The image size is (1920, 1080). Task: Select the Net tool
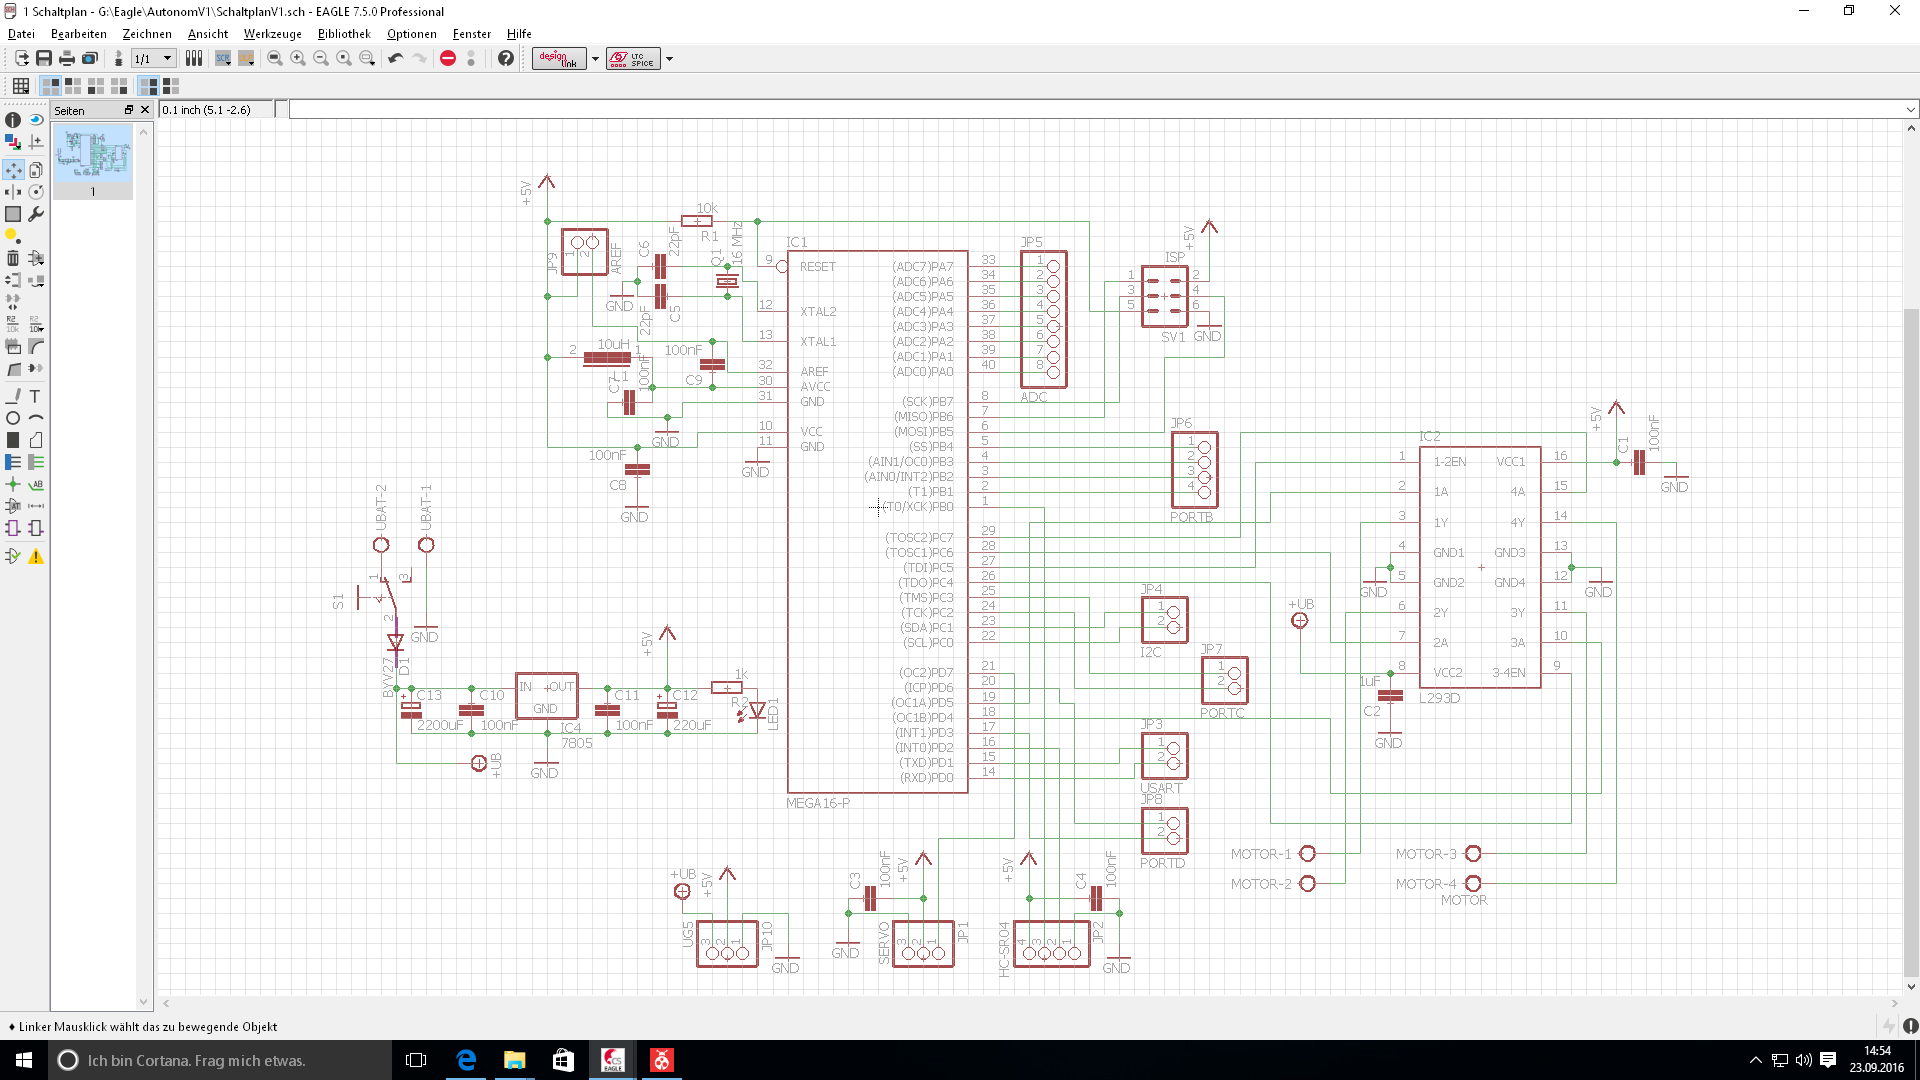pos(36,462)
